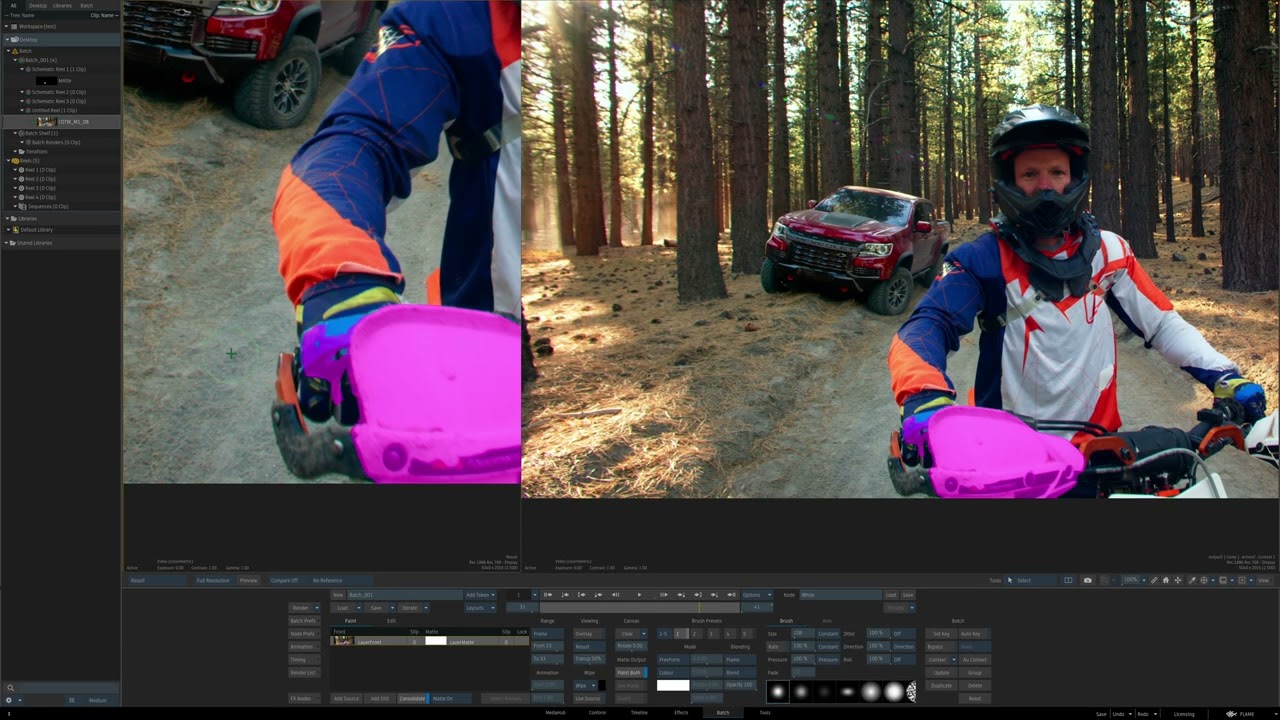Screen dimensions: 1280x720
Task: Click the search magnifier icon in media panel
Action: [10, 688]
